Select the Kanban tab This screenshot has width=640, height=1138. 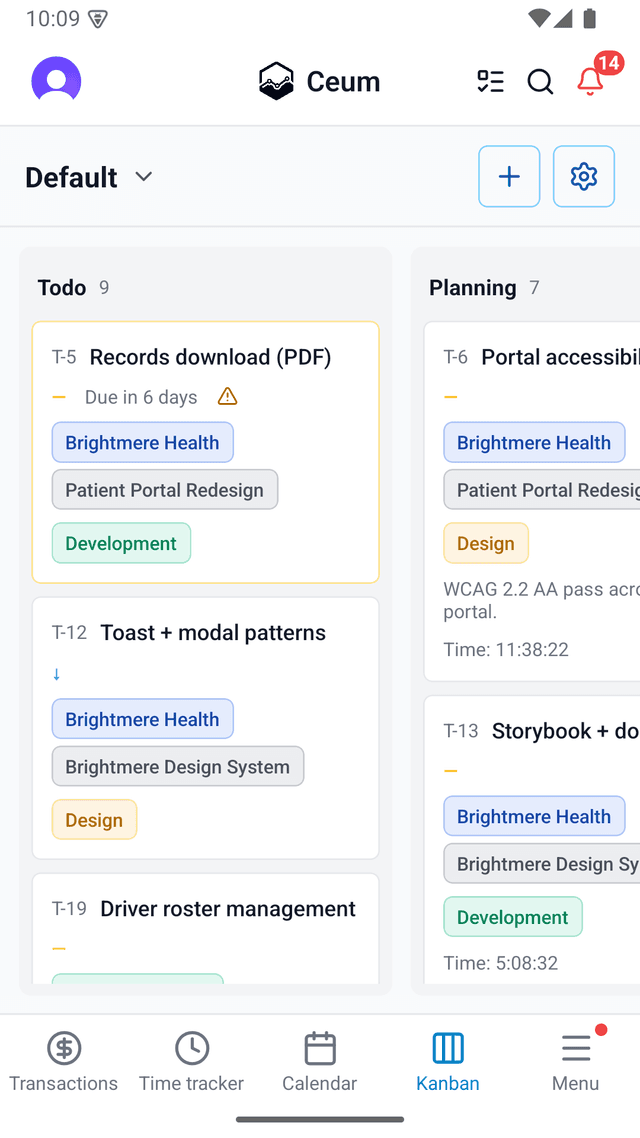pyautogui.click(x=448, y=1062)
